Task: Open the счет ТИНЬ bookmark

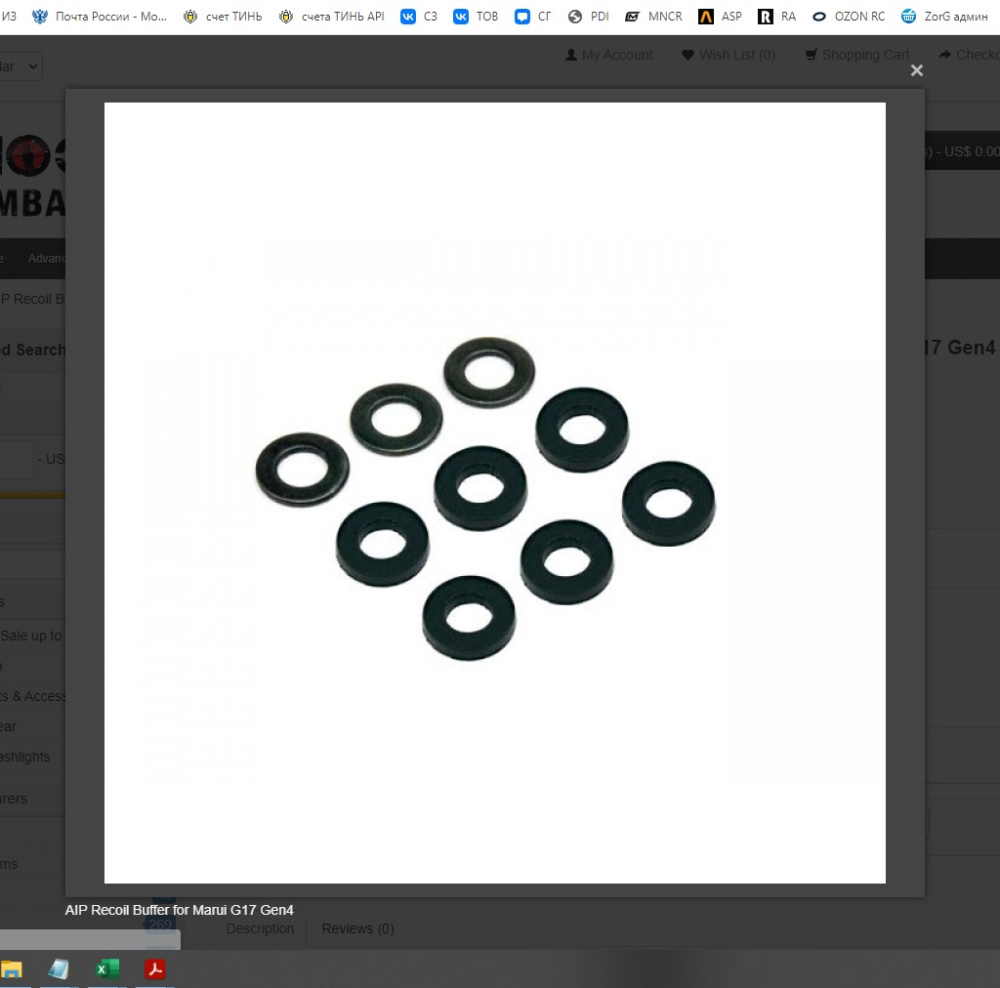Action: pyautogui.click(x=223, y=17)
